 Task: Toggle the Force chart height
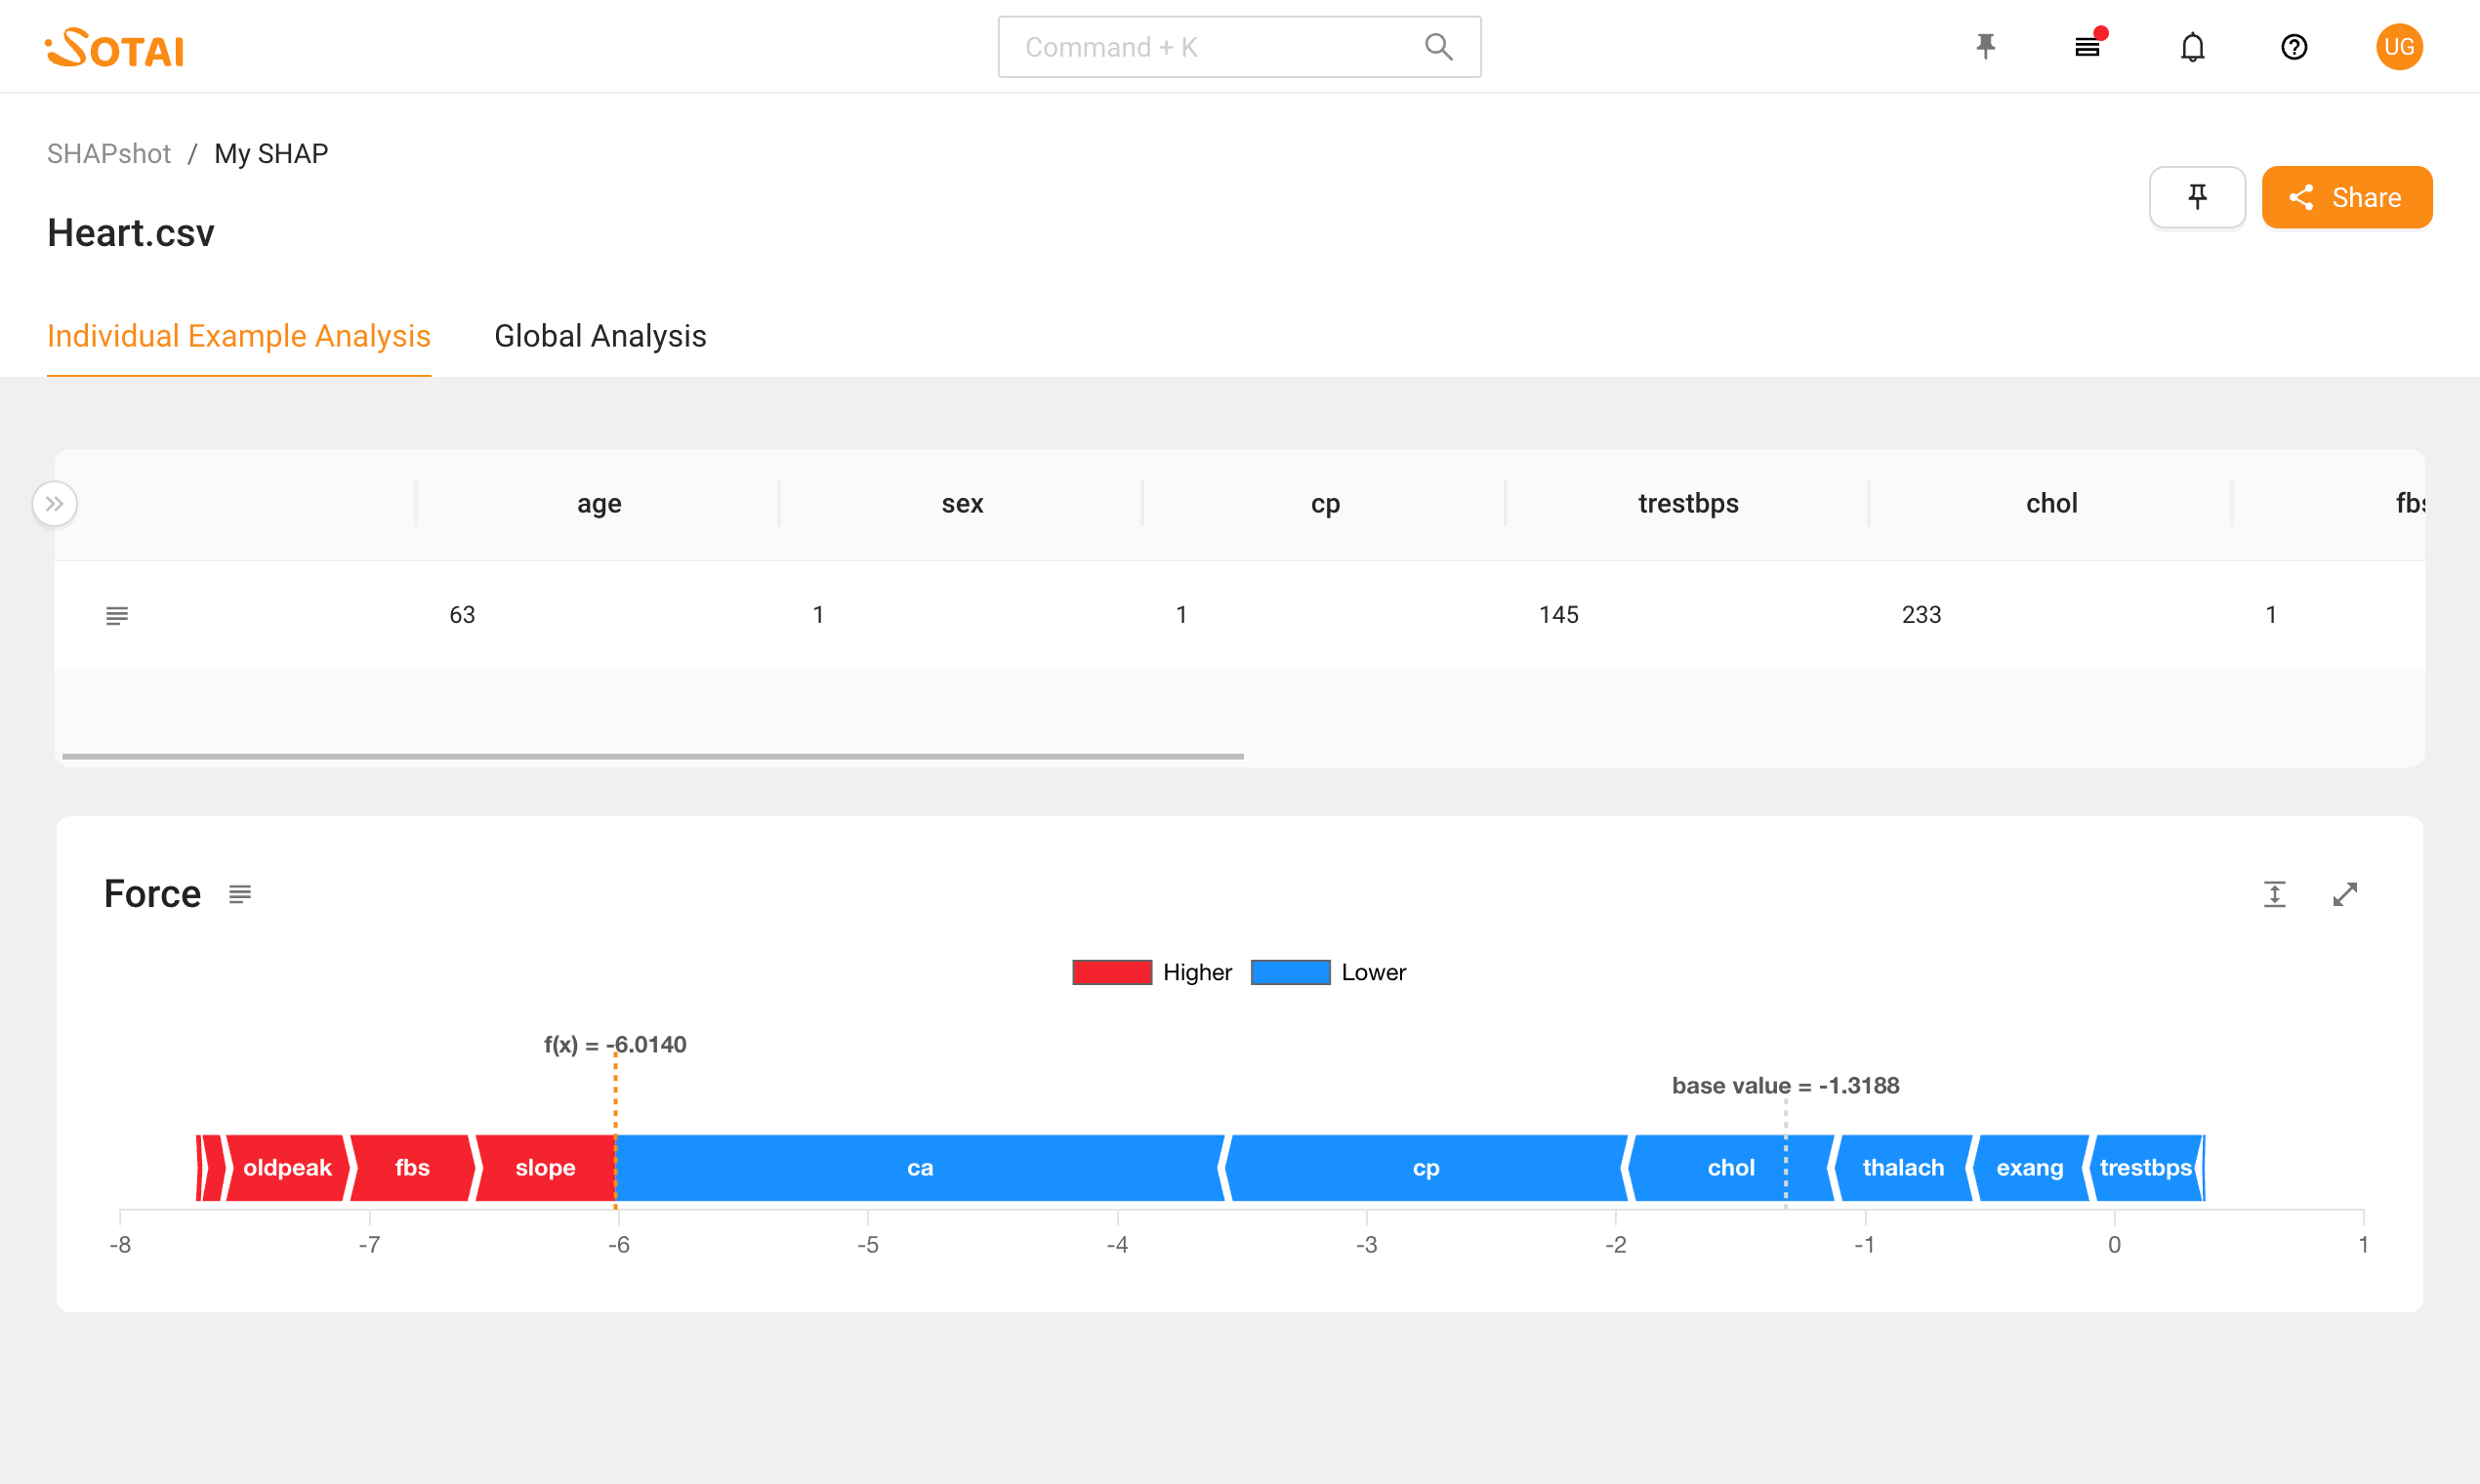(x=2274, y=894)
